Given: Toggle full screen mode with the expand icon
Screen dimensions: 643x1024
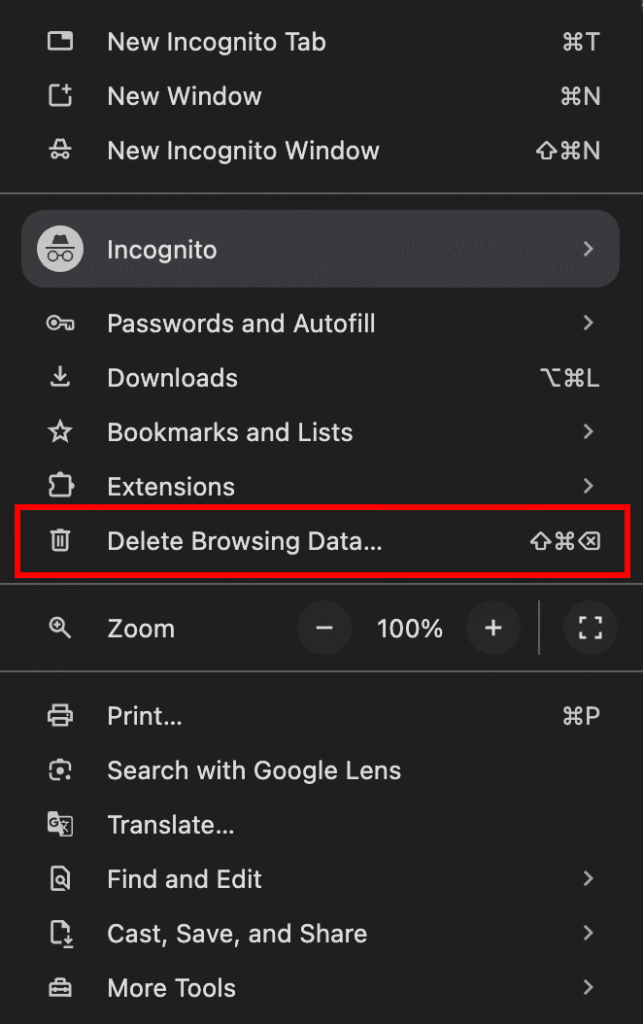Looking at the screenshot, I should click(589, 628).
